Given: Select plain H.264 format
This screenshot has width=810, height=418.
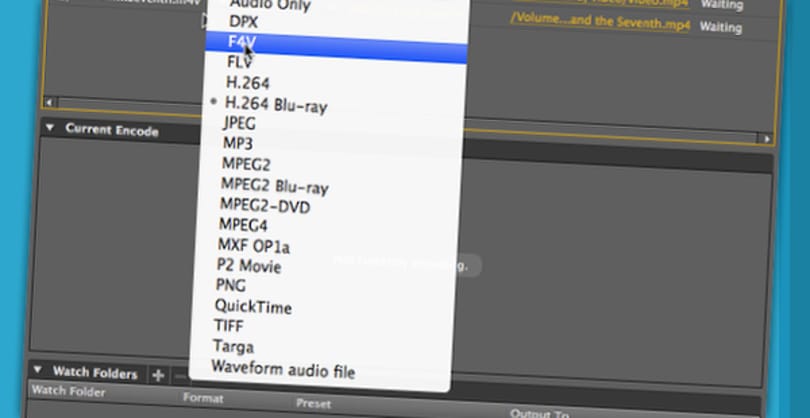Looking at the screenshot, I should coord(247,83).
